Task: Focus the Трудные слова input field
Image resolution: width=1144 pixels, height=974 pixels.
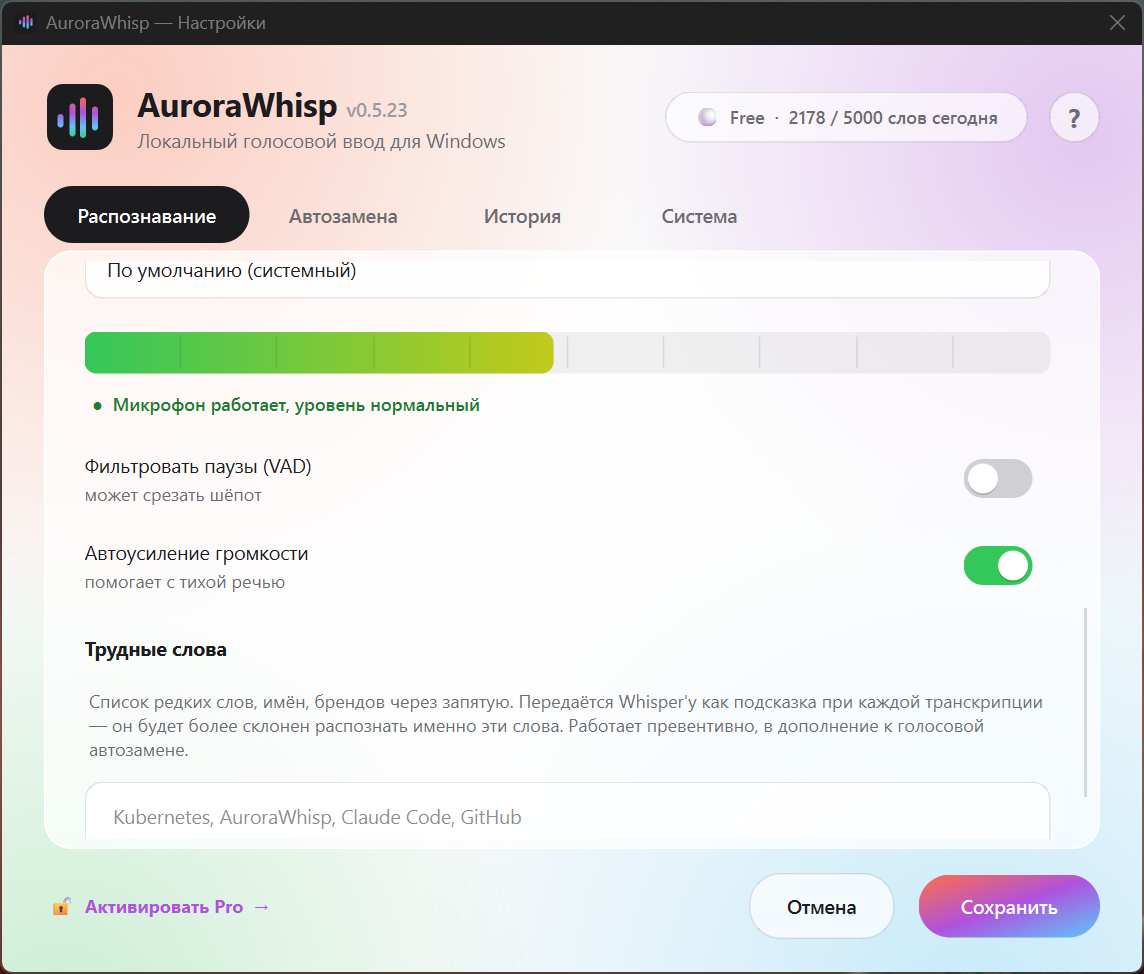Action: click(x=568, y=811)
